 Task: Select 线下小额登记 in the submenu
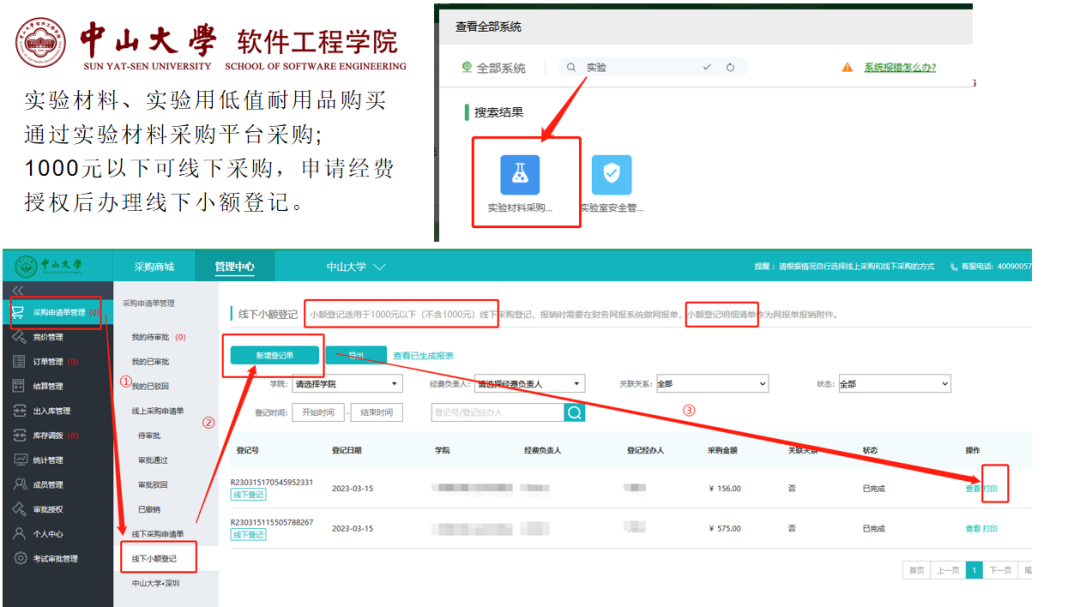point(154,558)
